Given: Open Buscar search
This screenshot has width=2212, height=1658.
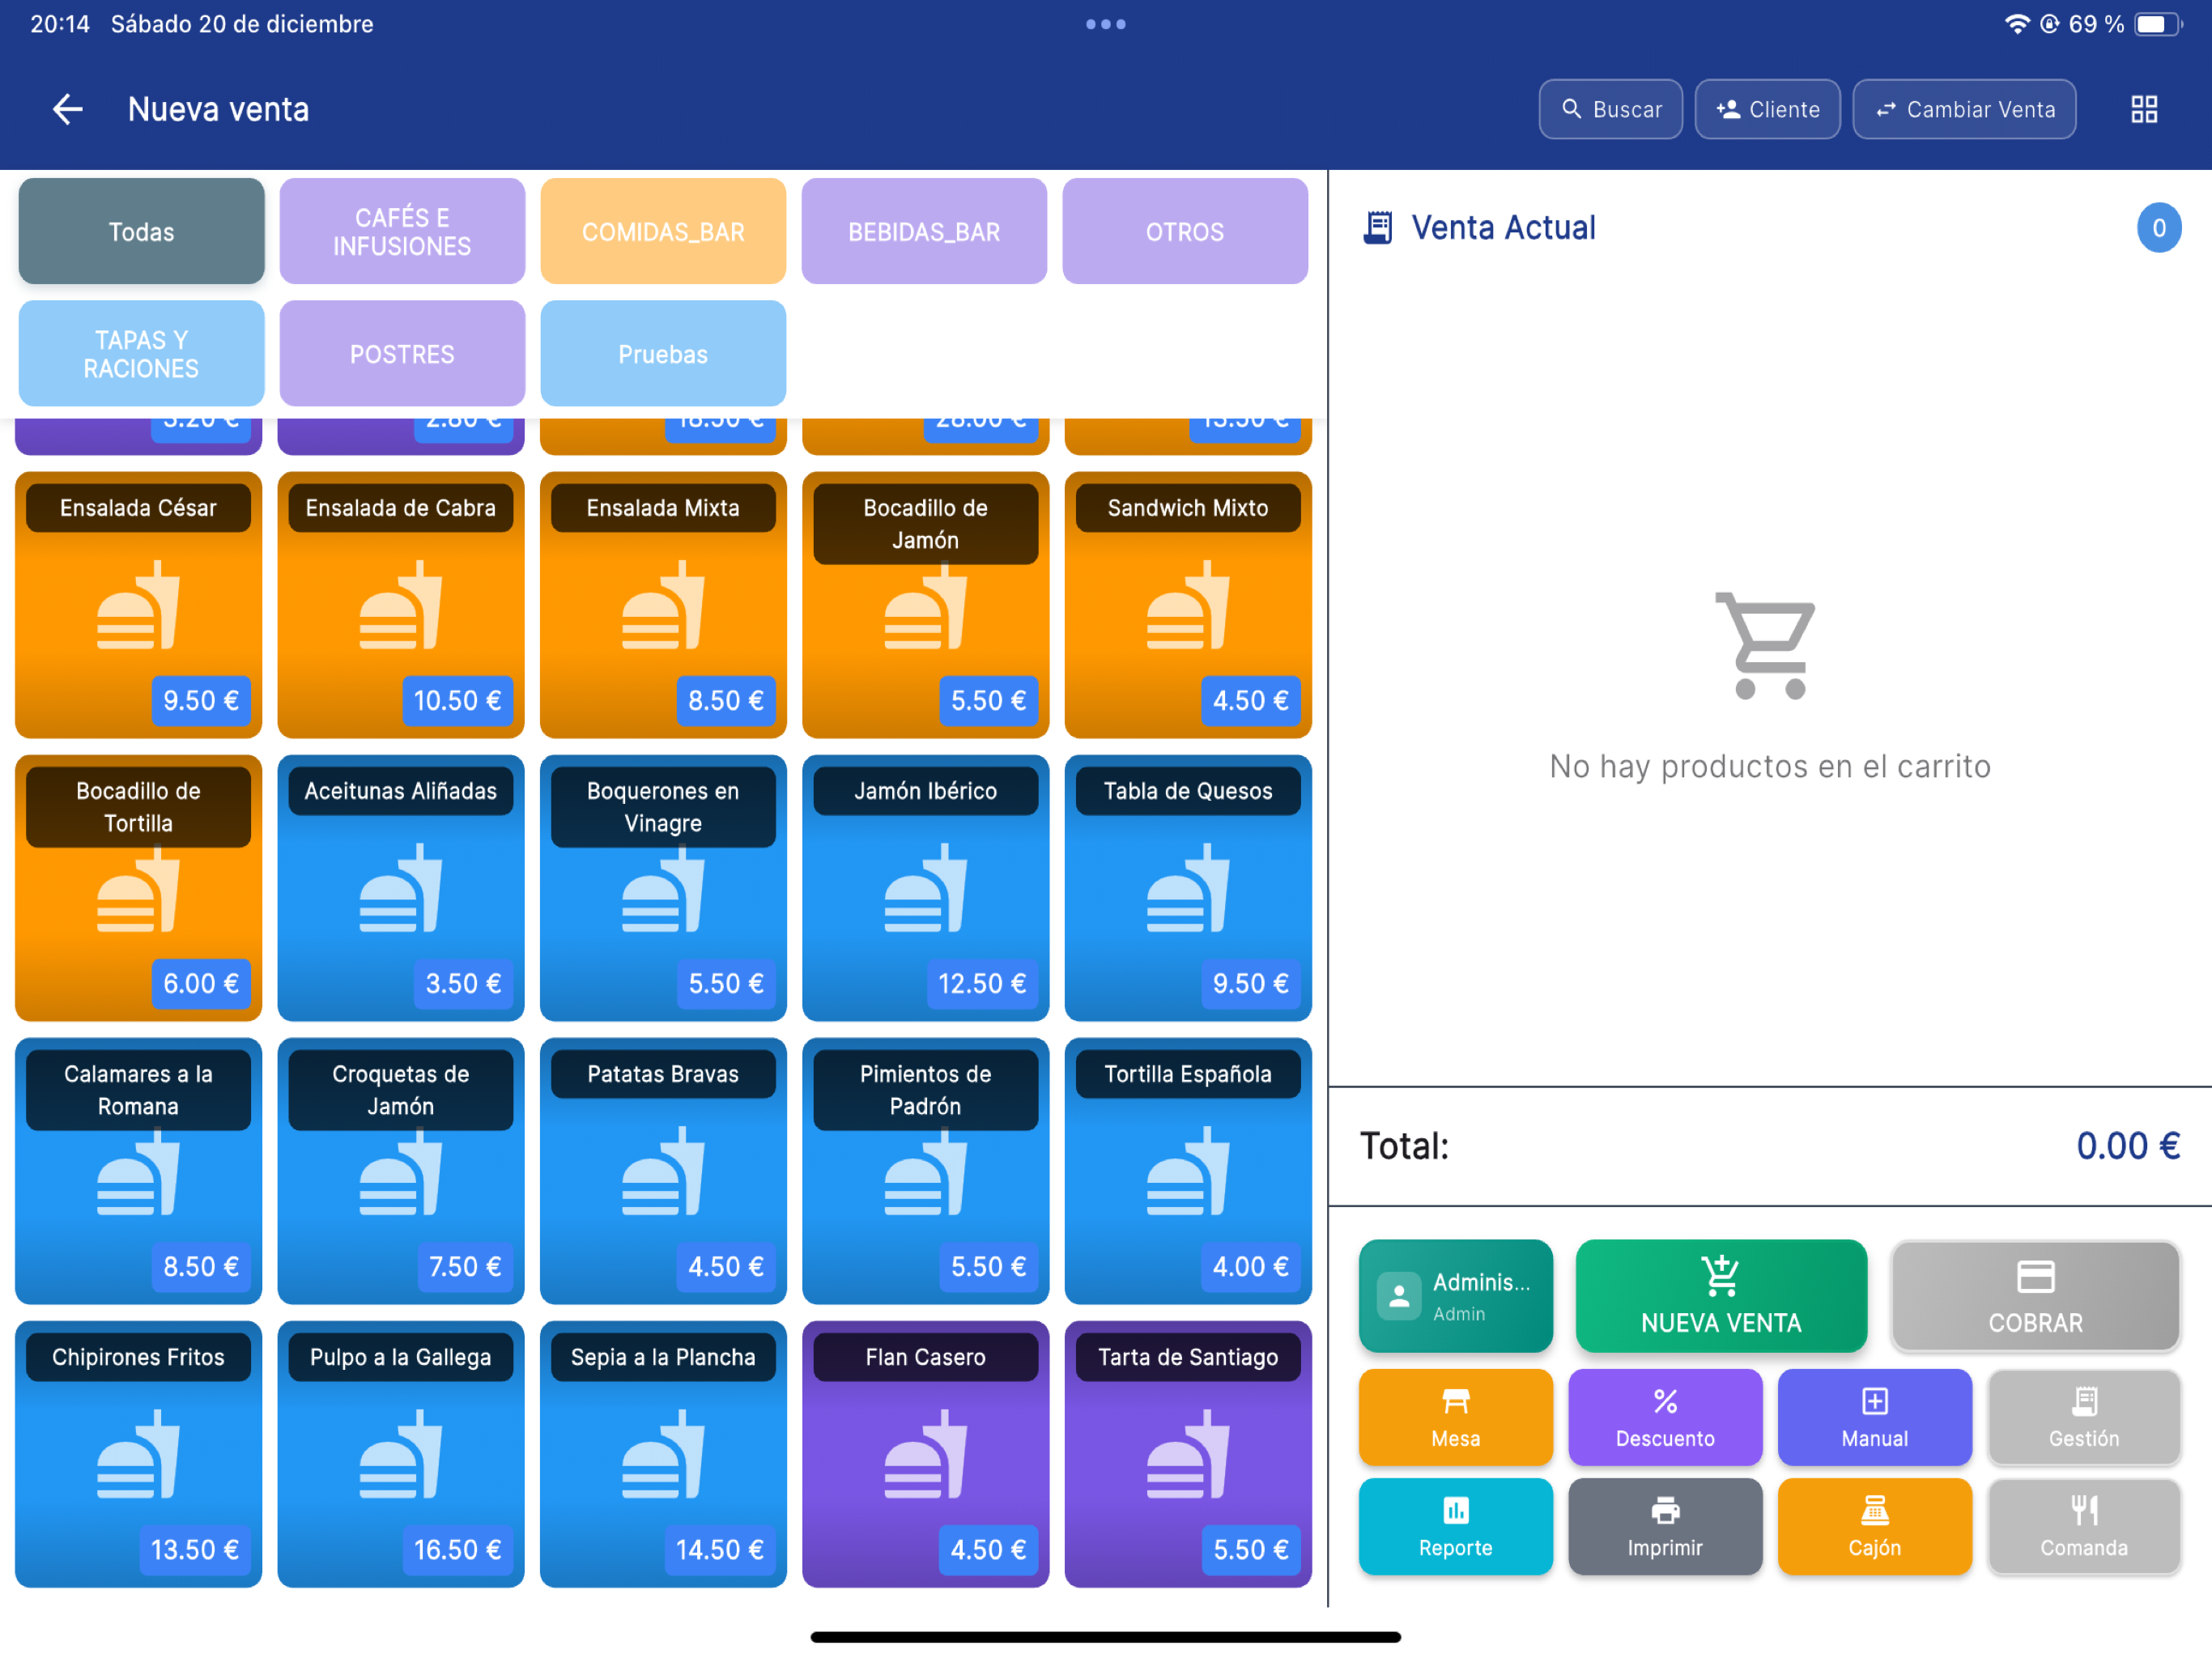Looking at the screenshot, I should (1610, 109).
